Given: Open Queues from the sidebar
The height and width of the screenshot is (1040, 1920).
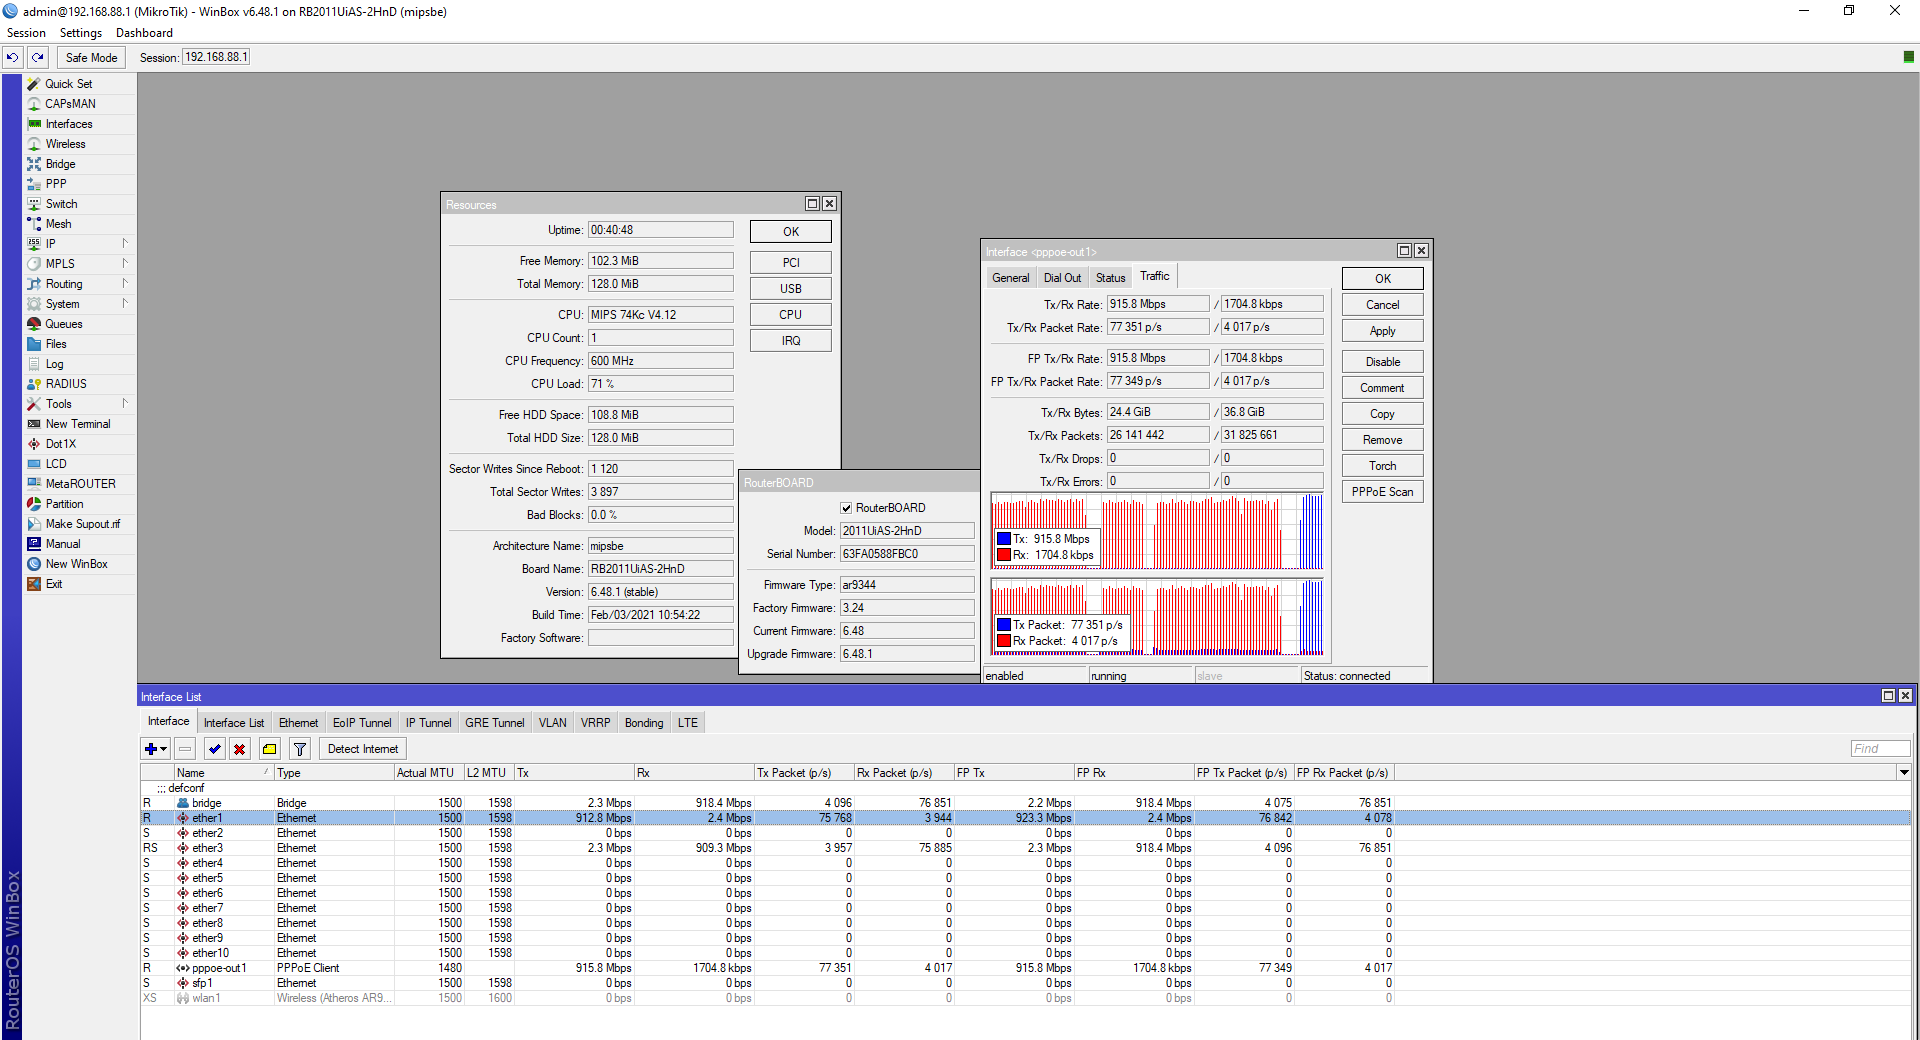Looking at the screenshot, I should pos(64,324).
